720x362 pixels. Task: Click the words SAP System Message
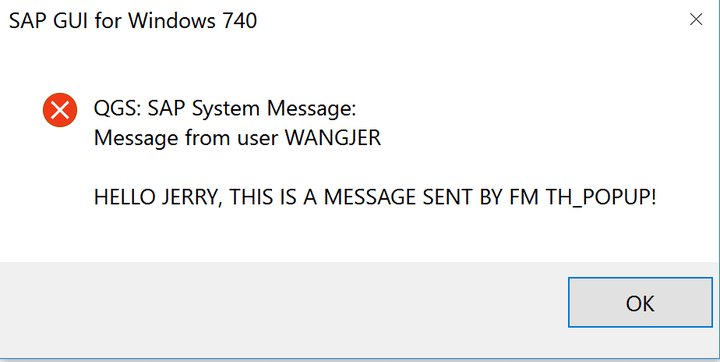[252, 109]
